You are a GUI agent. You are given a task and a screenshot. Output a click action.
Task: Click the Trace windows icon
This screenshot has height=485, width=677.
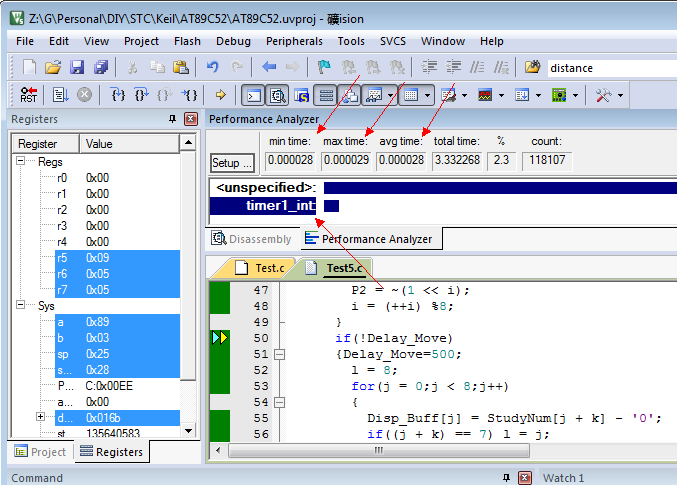522,95
